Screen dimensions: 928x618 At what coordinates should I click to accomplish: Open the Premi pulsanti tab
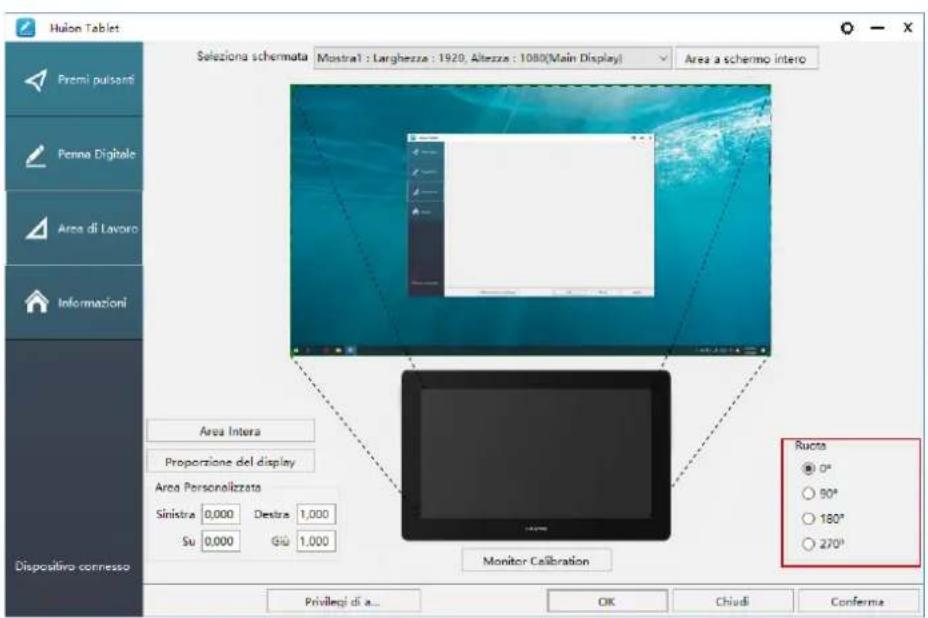coord(75,79)
